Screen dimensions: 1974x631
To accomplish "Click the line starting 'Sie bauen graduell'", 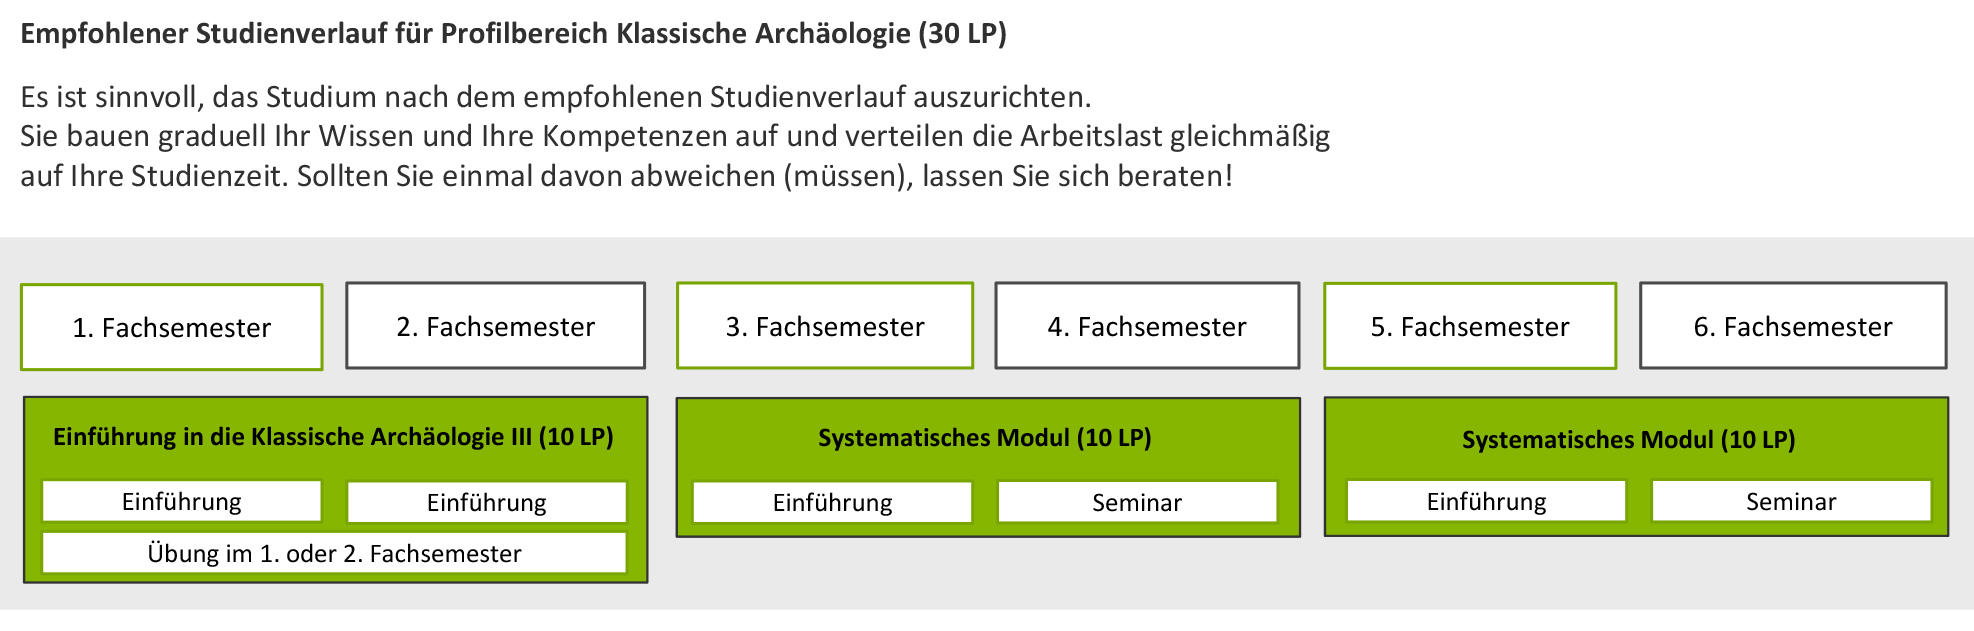I will coord(674,136).
